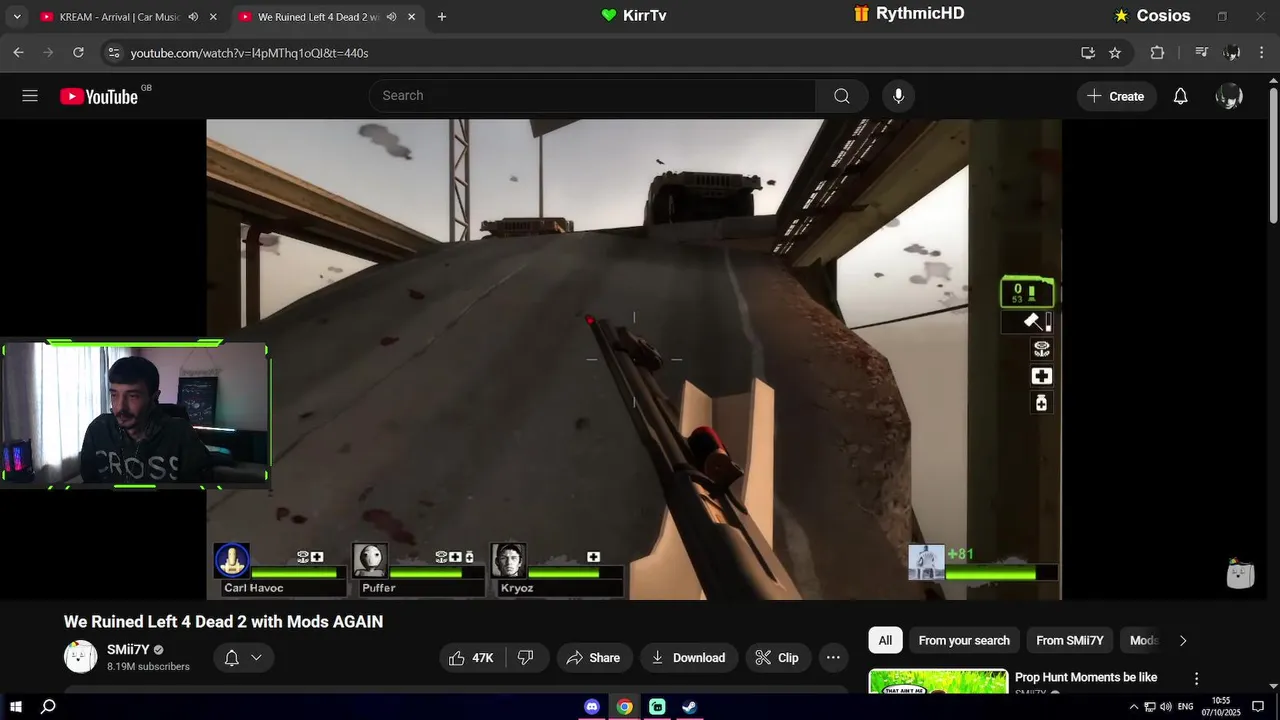
Task: Open YouTube notifications bell
Action: coord(1181,96)
